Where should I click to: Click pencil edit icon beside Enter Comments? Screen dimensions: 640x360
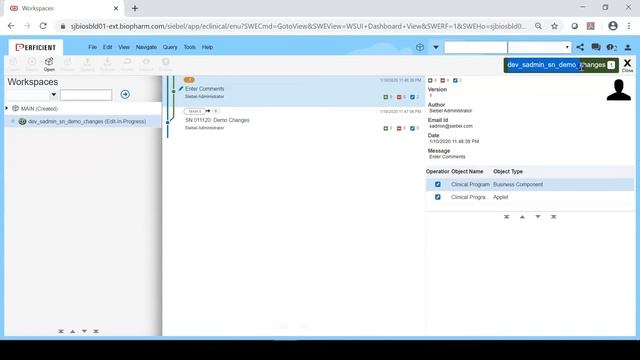pyautogui.click(x=181, y=89)
